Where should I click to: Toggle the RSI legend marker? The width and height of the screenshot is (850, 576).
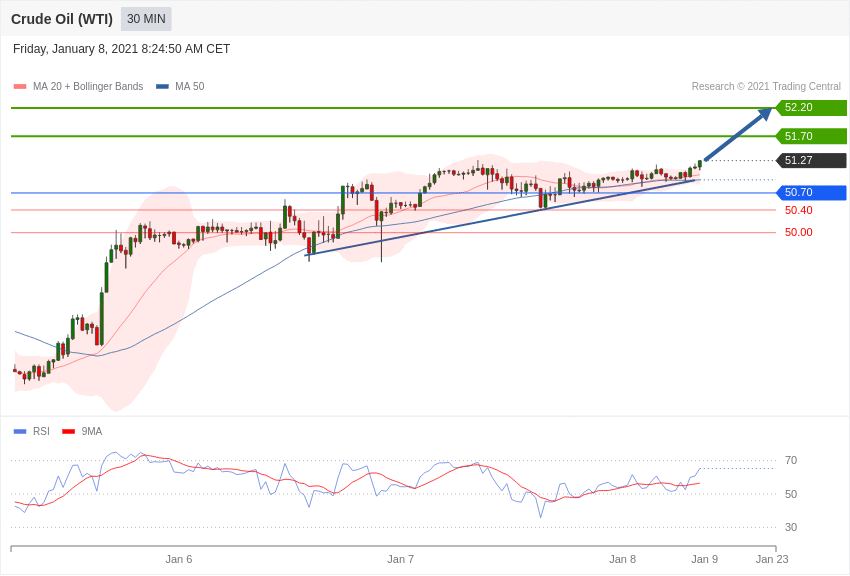20,432
